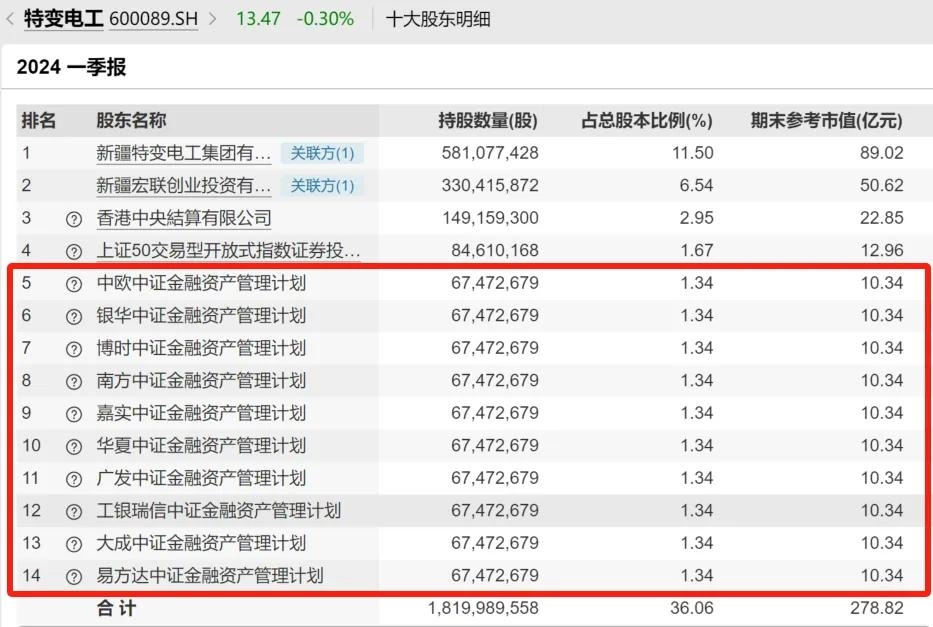Click help icon beside 易方达中证金融资产管理计划
The width and height of the screenshot is (933, 627).
click(74, 577)
